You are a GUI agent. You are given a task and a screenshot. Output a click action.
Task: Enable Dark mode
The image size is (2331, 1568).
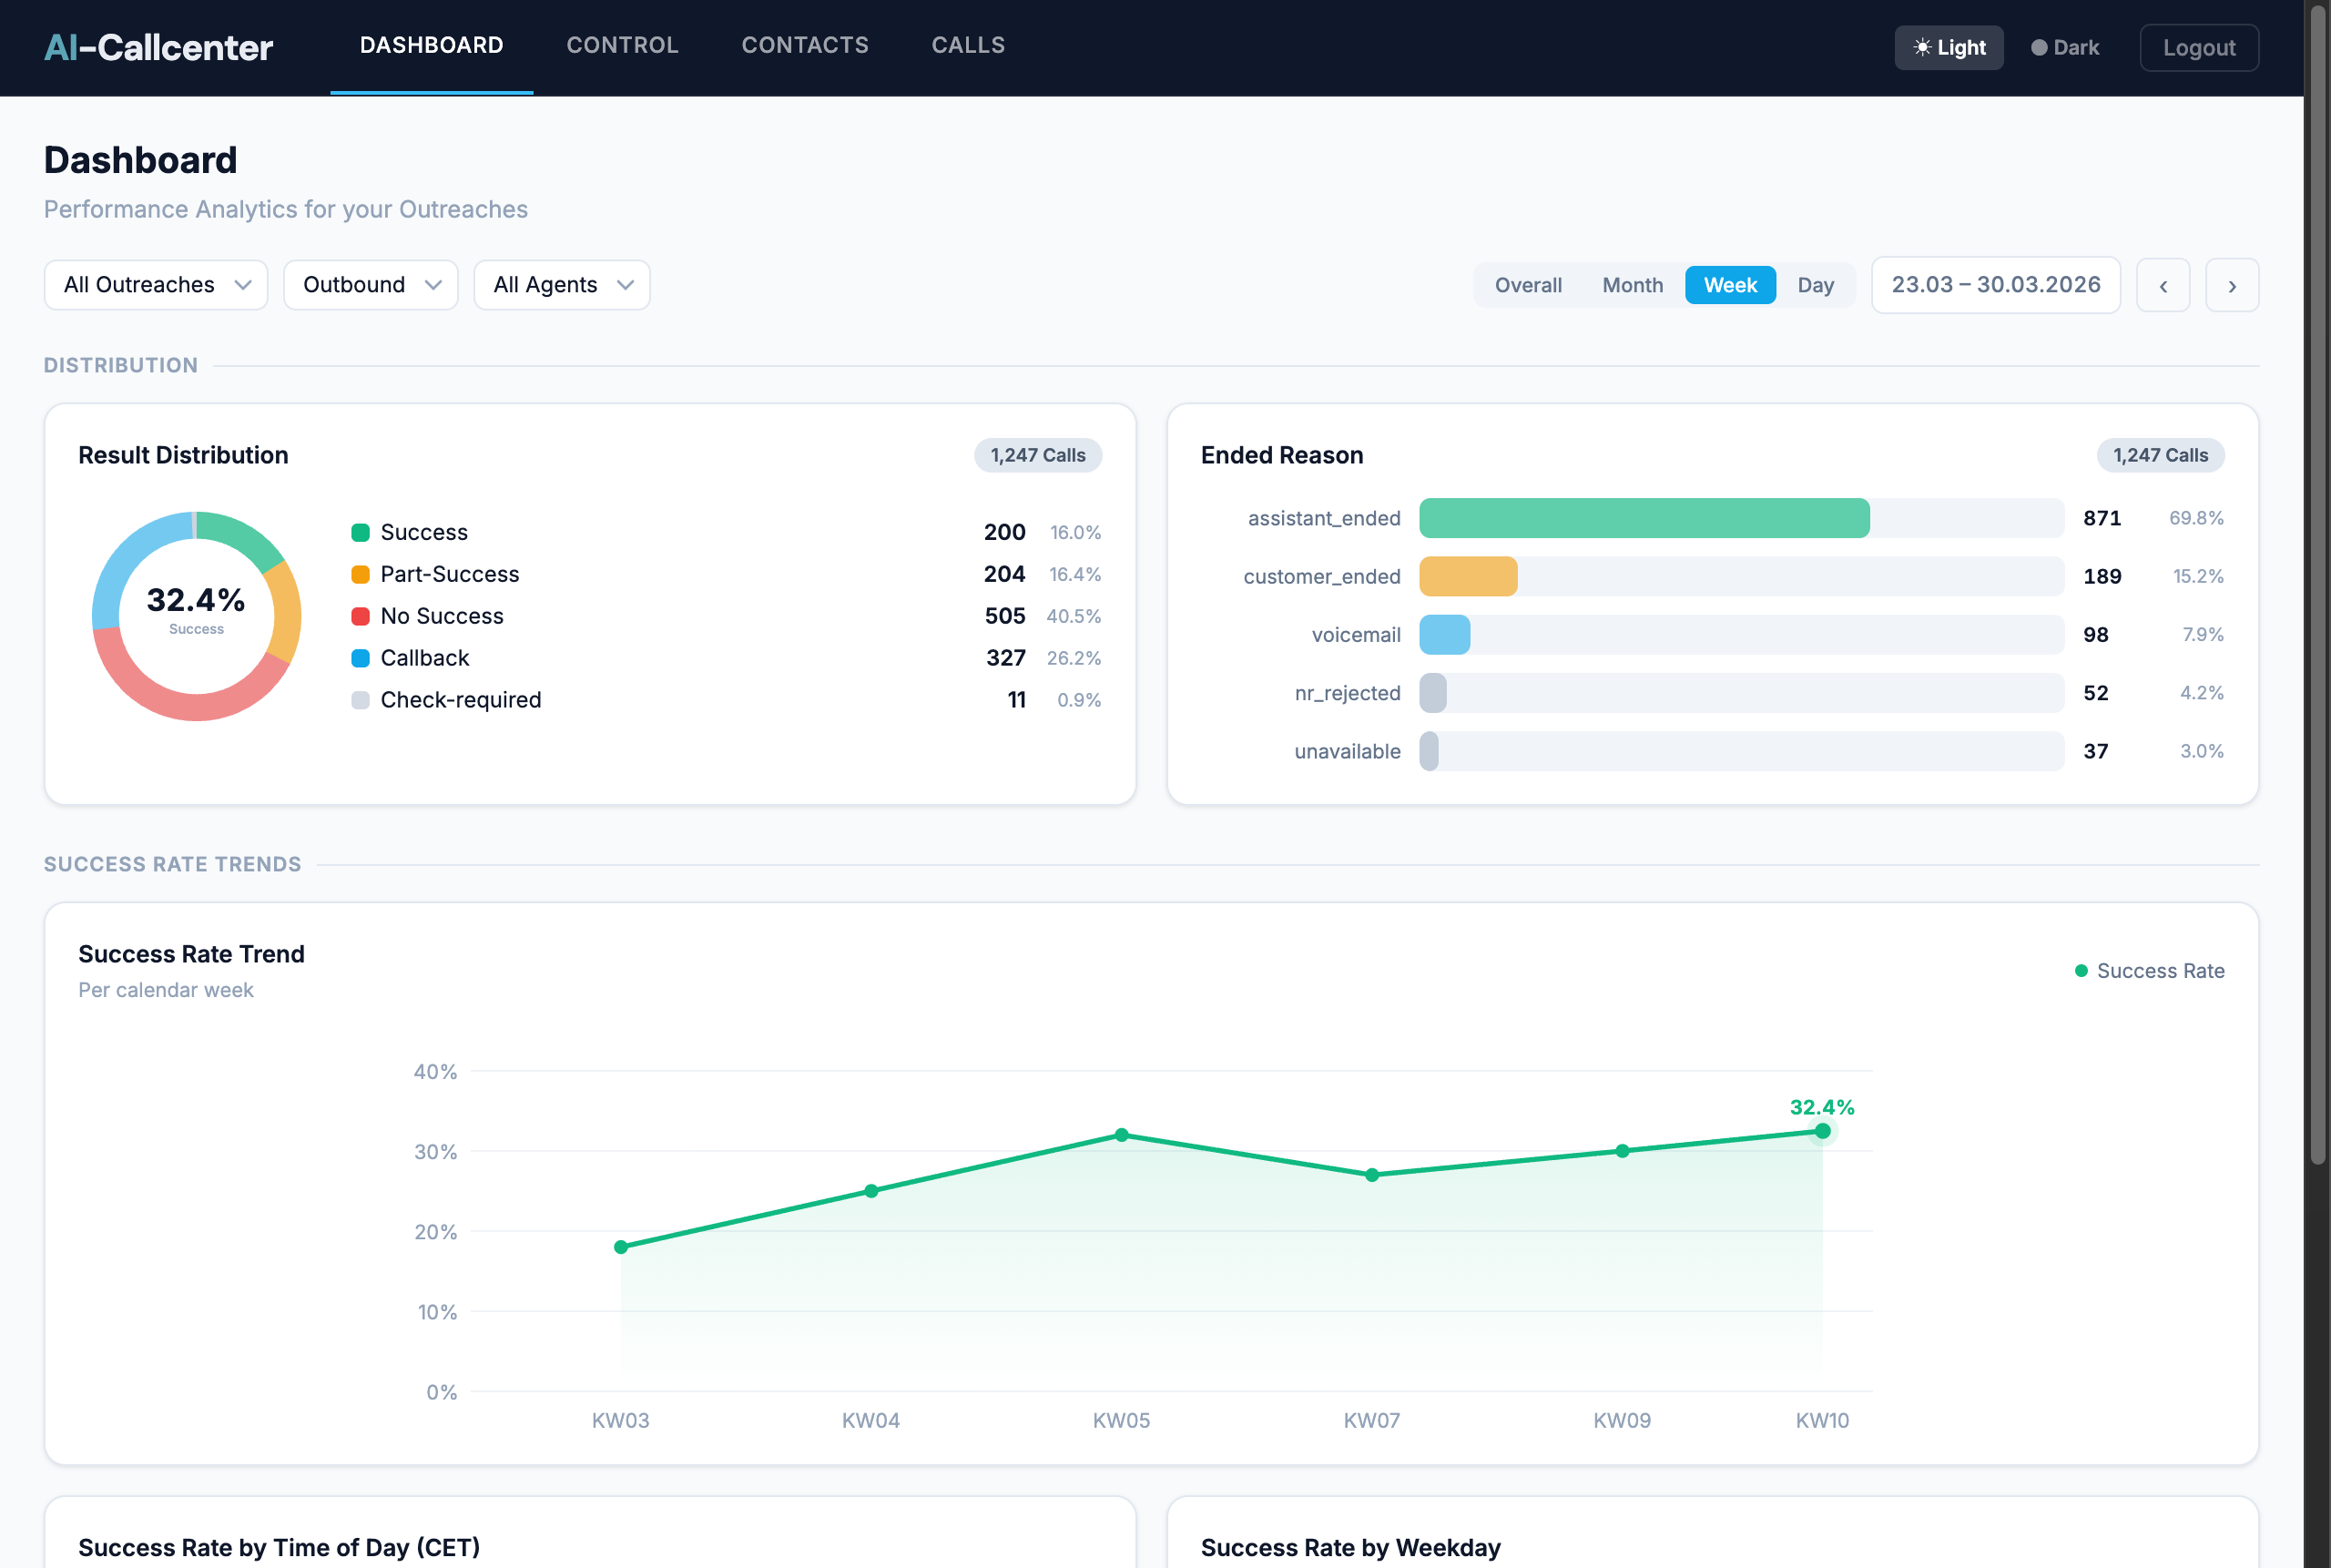point(2064,47)
